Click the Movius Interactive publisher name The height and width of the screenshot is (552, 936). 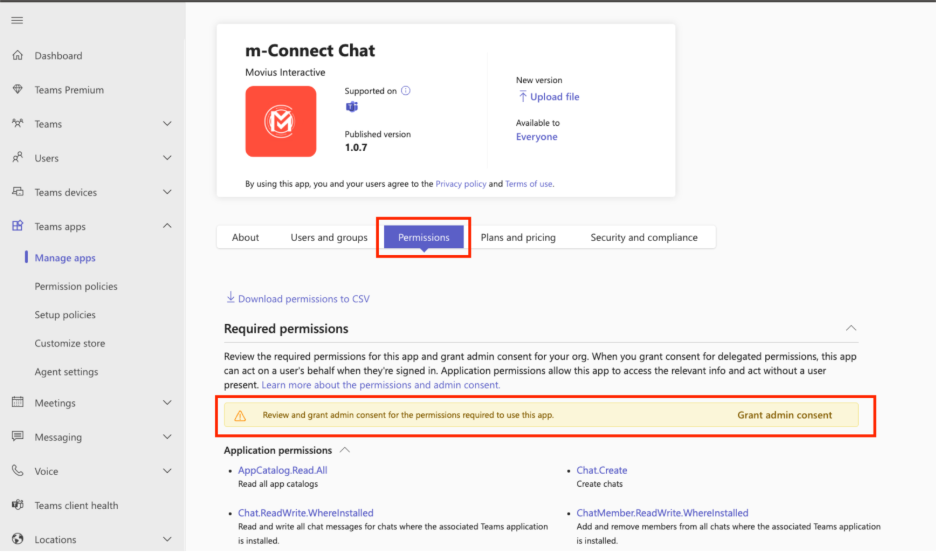285,72
